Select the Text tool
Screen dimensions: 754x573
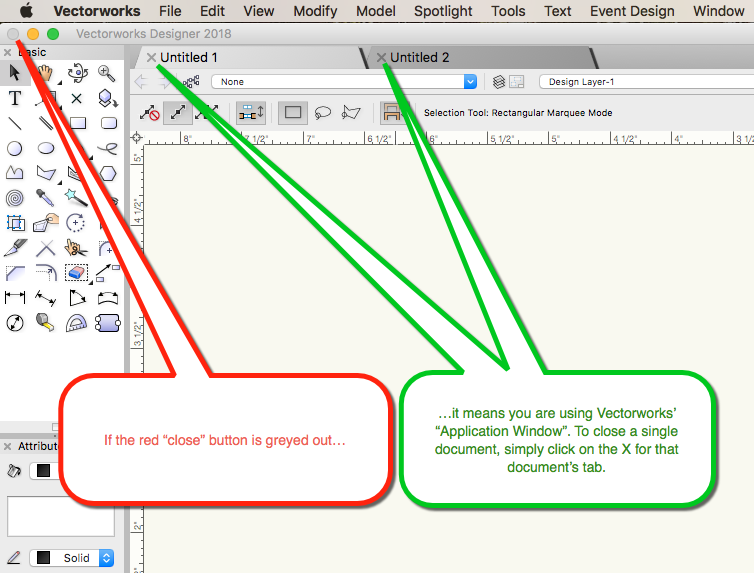tap(15, 99)
